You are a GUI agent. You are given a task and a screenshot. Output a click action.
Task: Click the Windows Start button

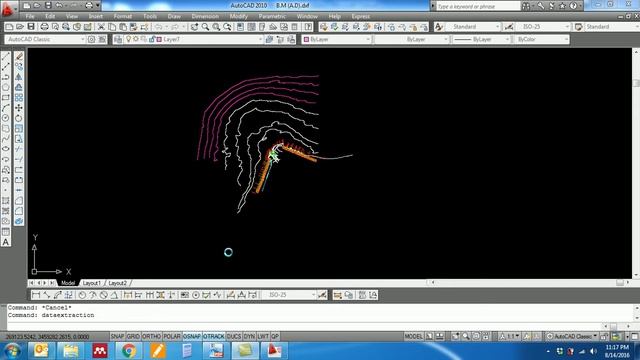12,351
